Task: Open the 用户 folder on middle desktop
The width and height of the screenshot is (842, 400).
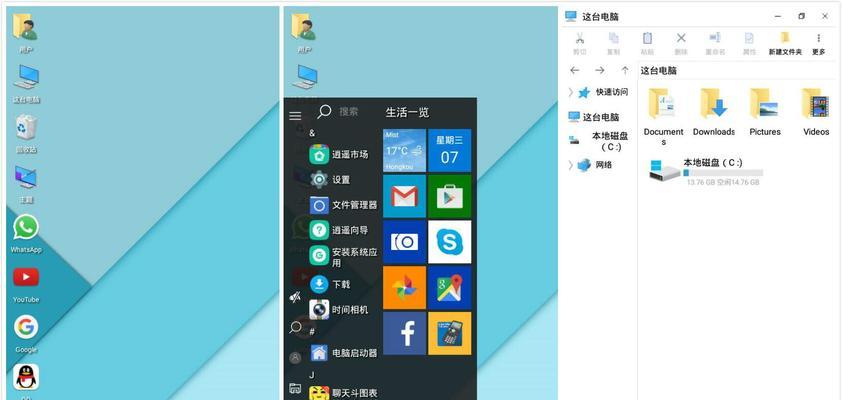Action: click(304, 27)
